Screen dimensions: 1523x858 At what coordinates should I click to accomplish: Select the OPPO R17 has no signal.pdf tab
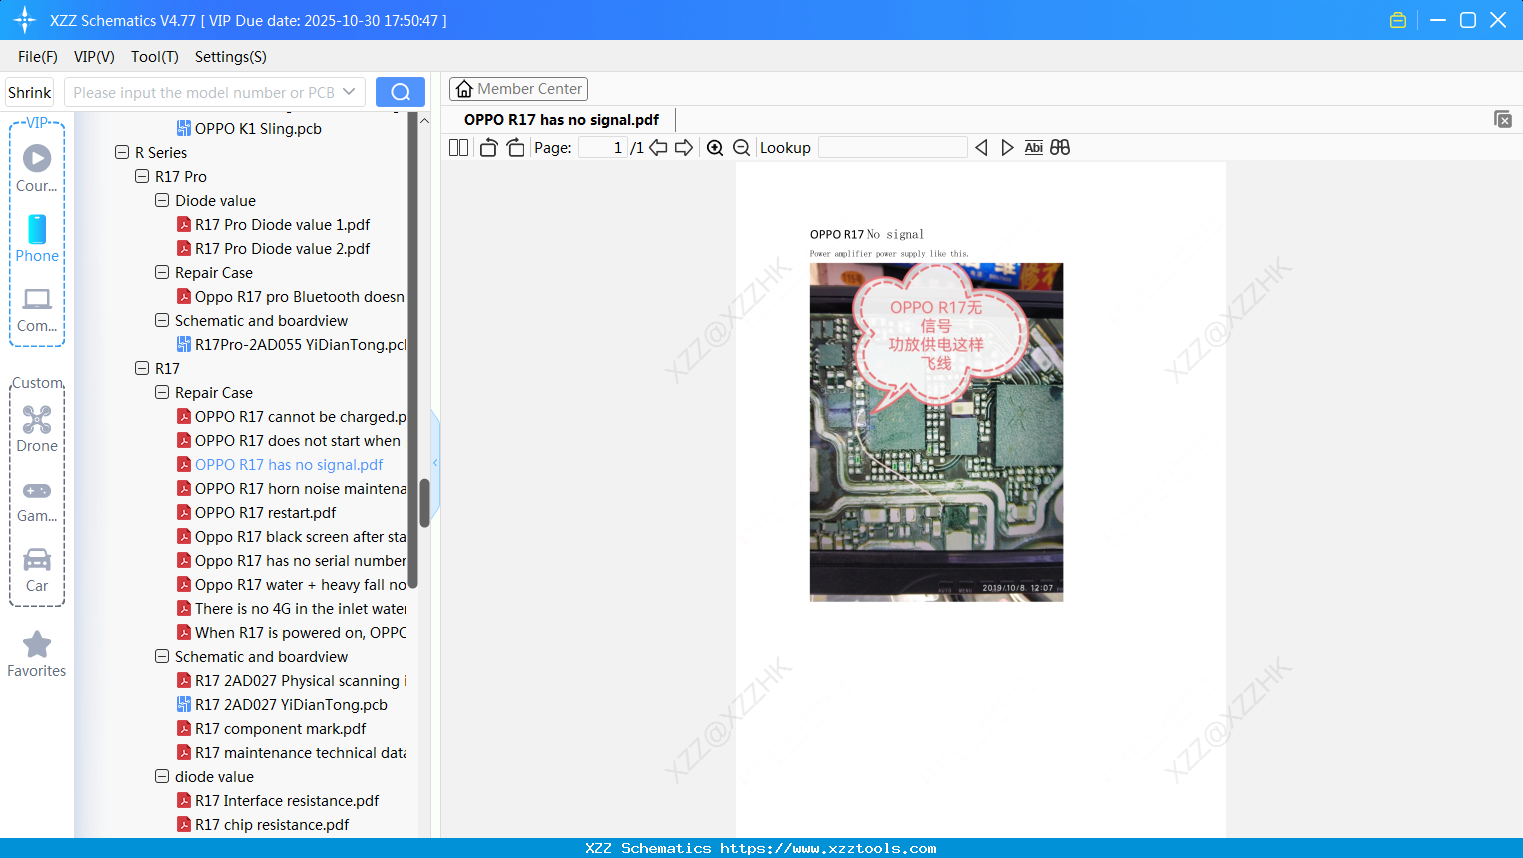560,119
